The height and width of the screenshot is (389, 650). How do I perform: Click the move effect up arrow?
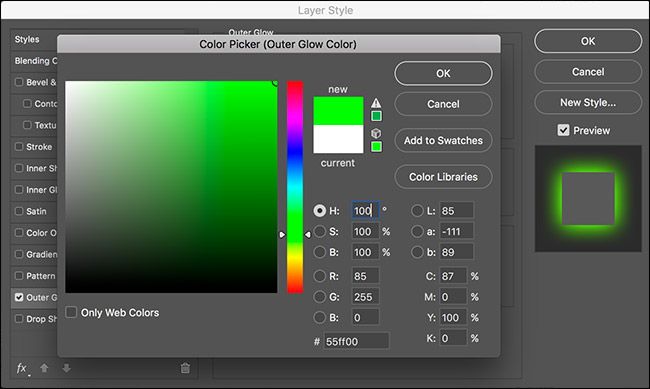click(44, 368)
